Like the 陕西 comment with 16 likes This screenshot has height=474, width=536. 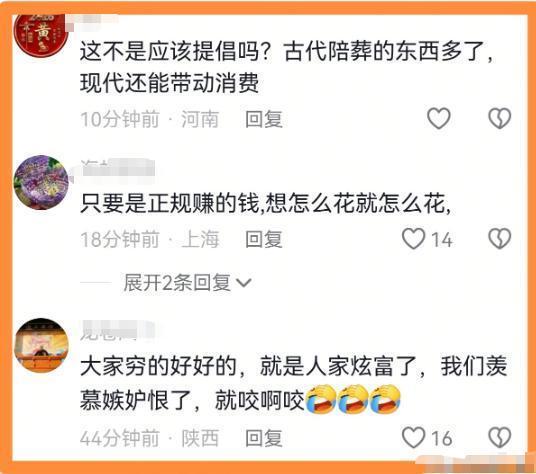tap(414, 437)
